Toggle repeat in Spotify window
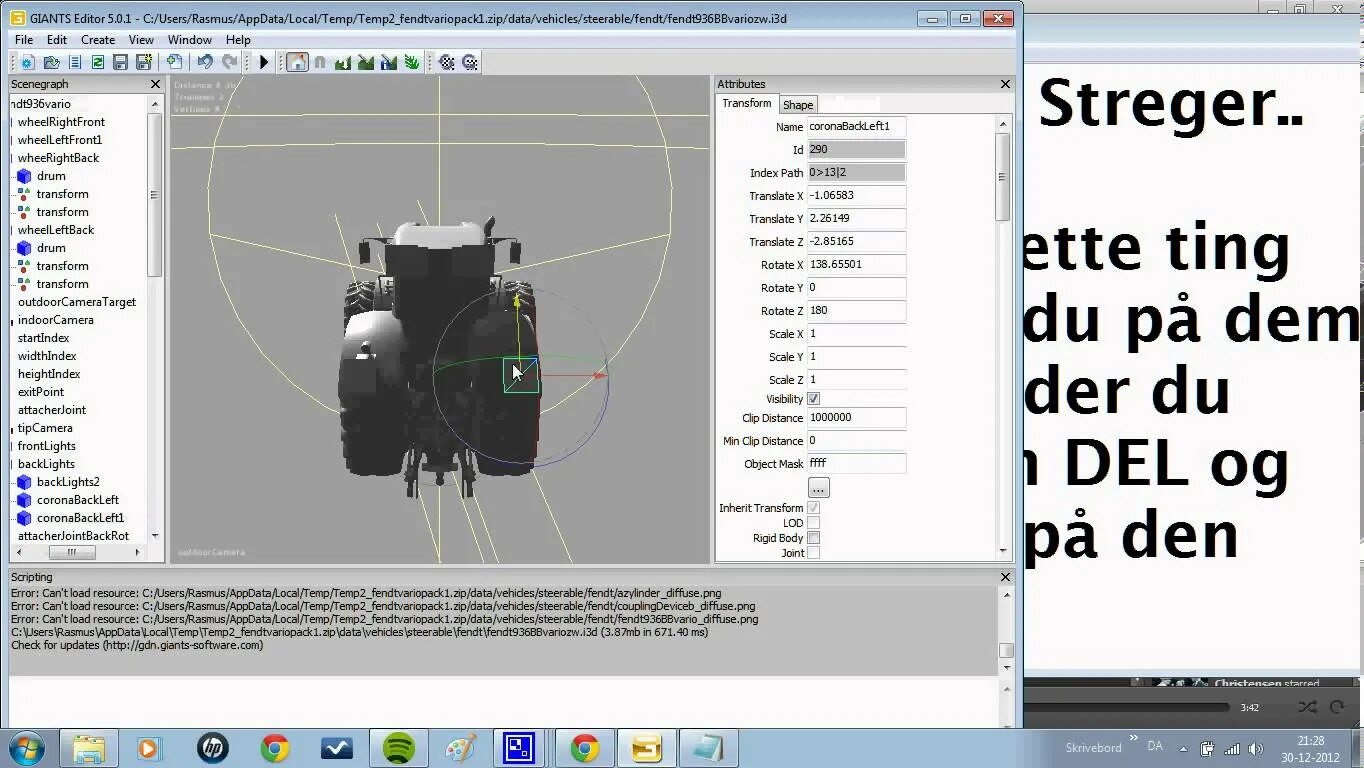The width and height of the screenshot is (1364, 768). pos(1337,707)
